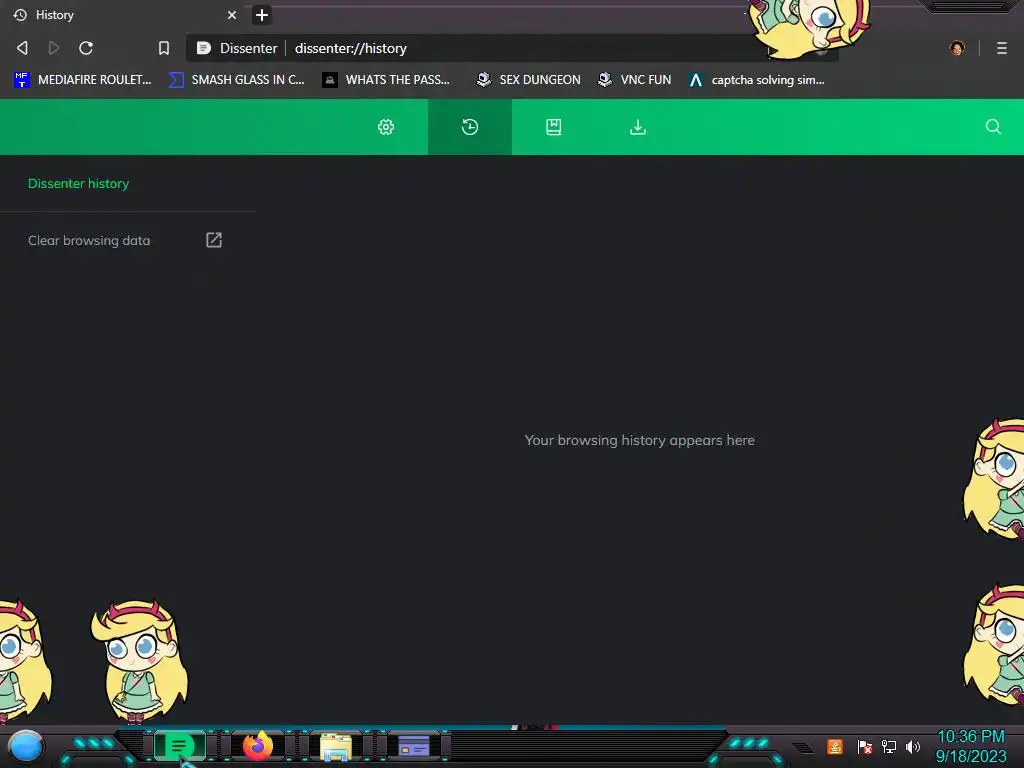Screen dimensions: 1024x768
Task: Click the external-link icon beside Clear browsing data
Action: click(214, 240)
